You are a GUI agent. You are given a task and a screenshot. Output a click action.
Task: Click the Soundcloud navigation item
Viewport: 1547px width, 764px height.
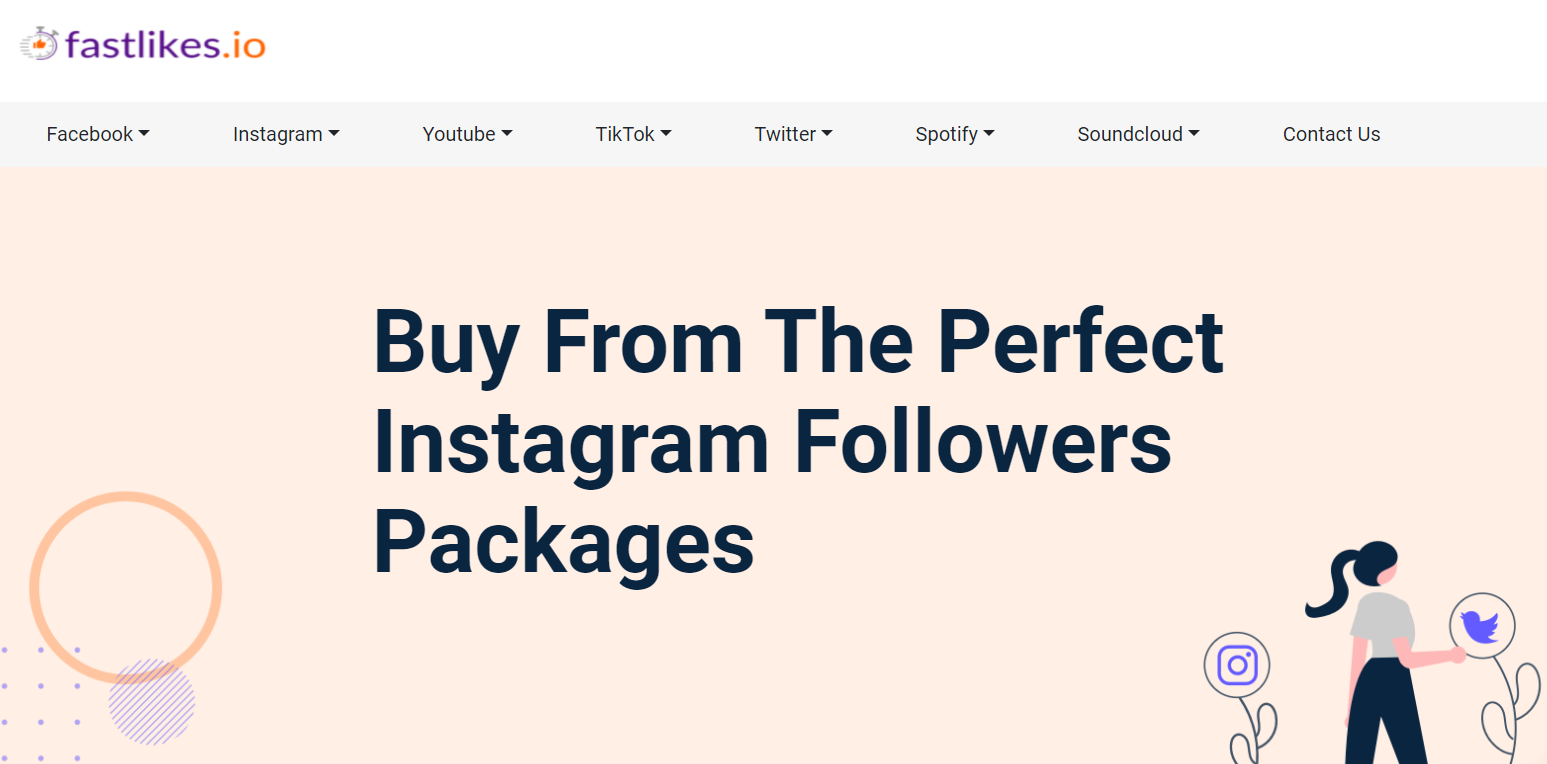(x=1129, y=134)
